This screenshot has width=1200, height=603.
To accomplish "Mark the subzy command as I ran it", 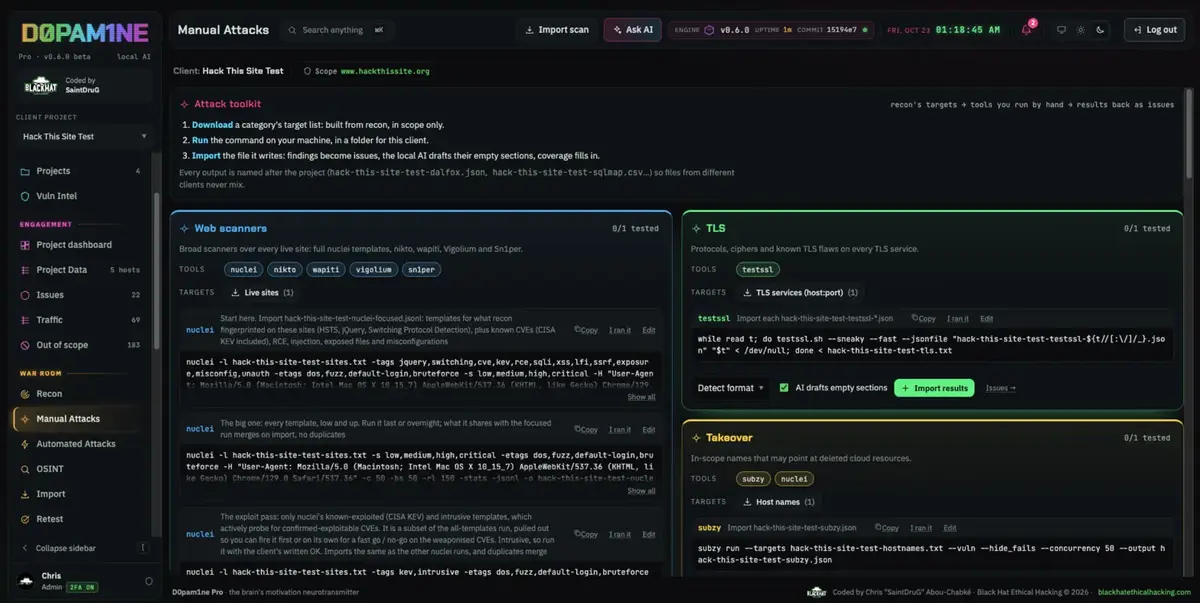I will click(x=921, y=528).
